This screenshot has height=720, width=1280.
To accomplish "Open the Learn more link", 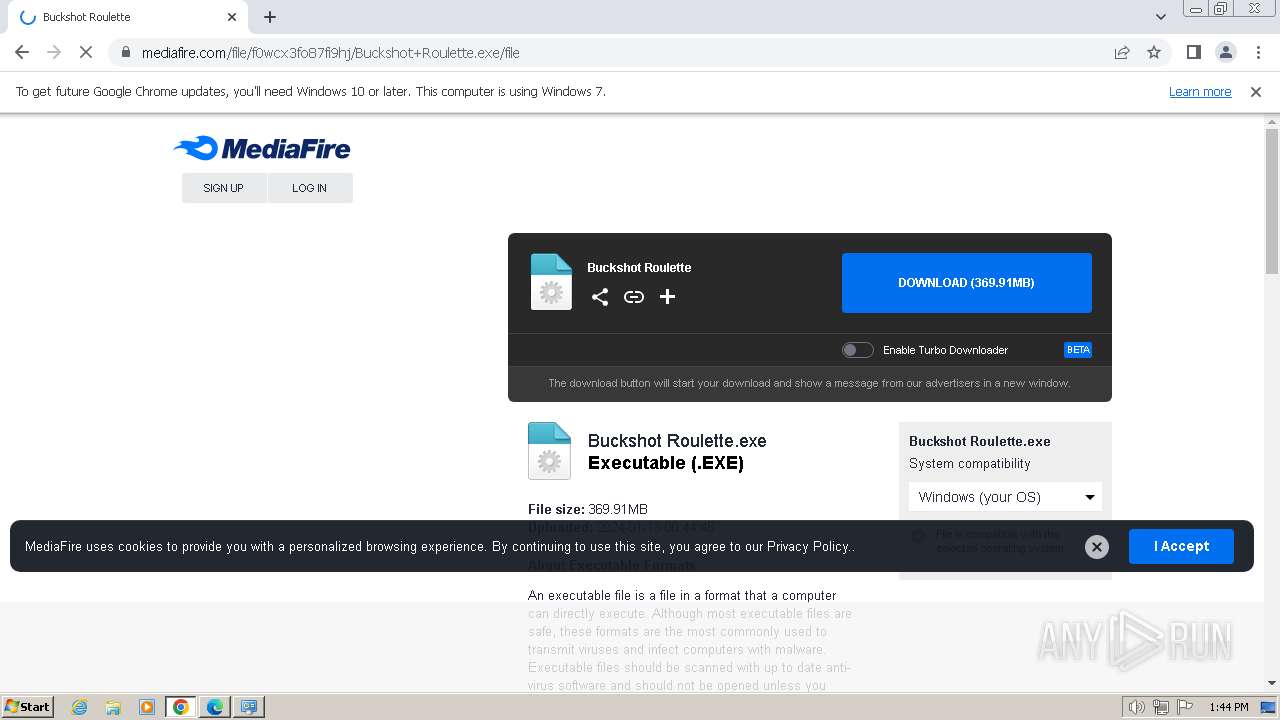I will pyautogui.click(x=1200, y=92).
